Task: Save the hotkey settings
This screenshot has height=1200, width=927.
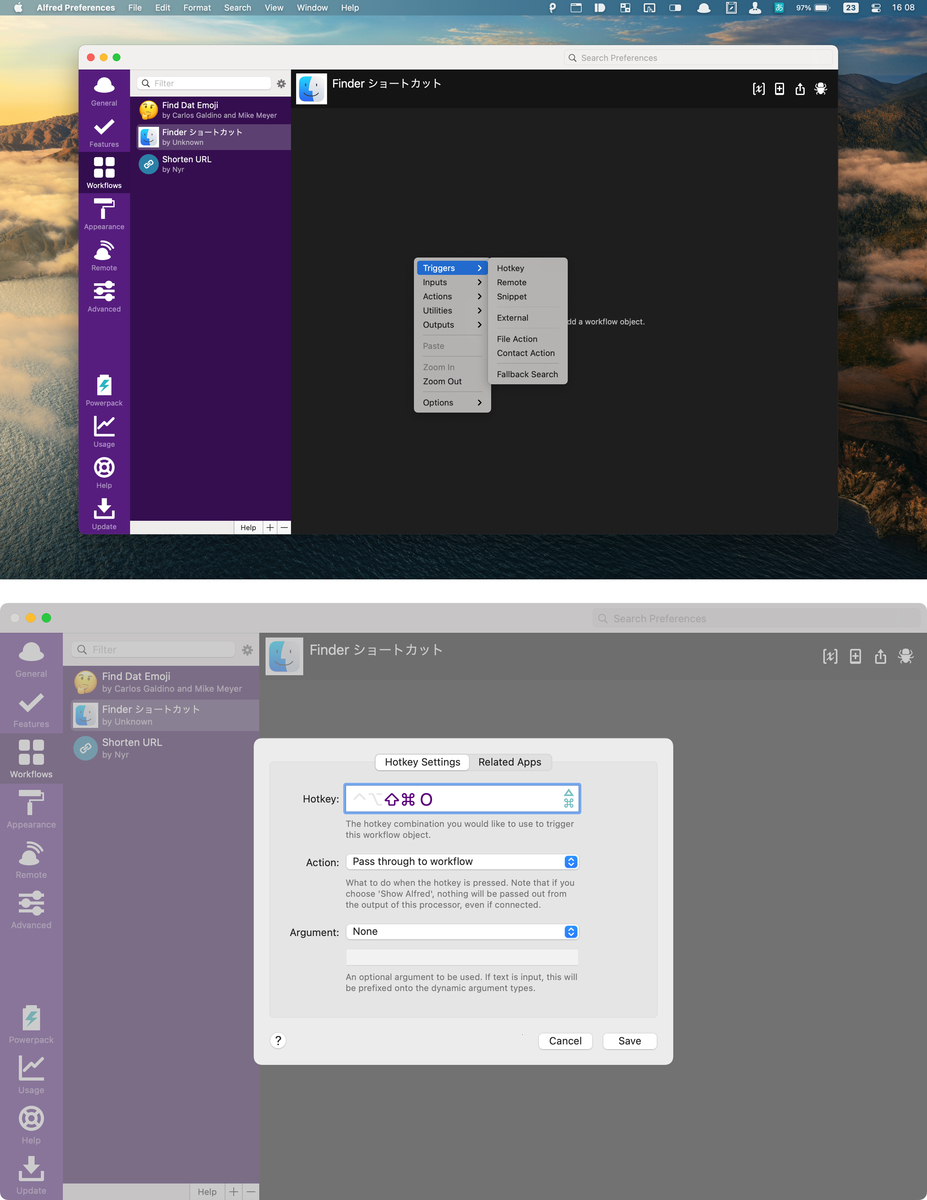Action: click(x=630, y=1041)
